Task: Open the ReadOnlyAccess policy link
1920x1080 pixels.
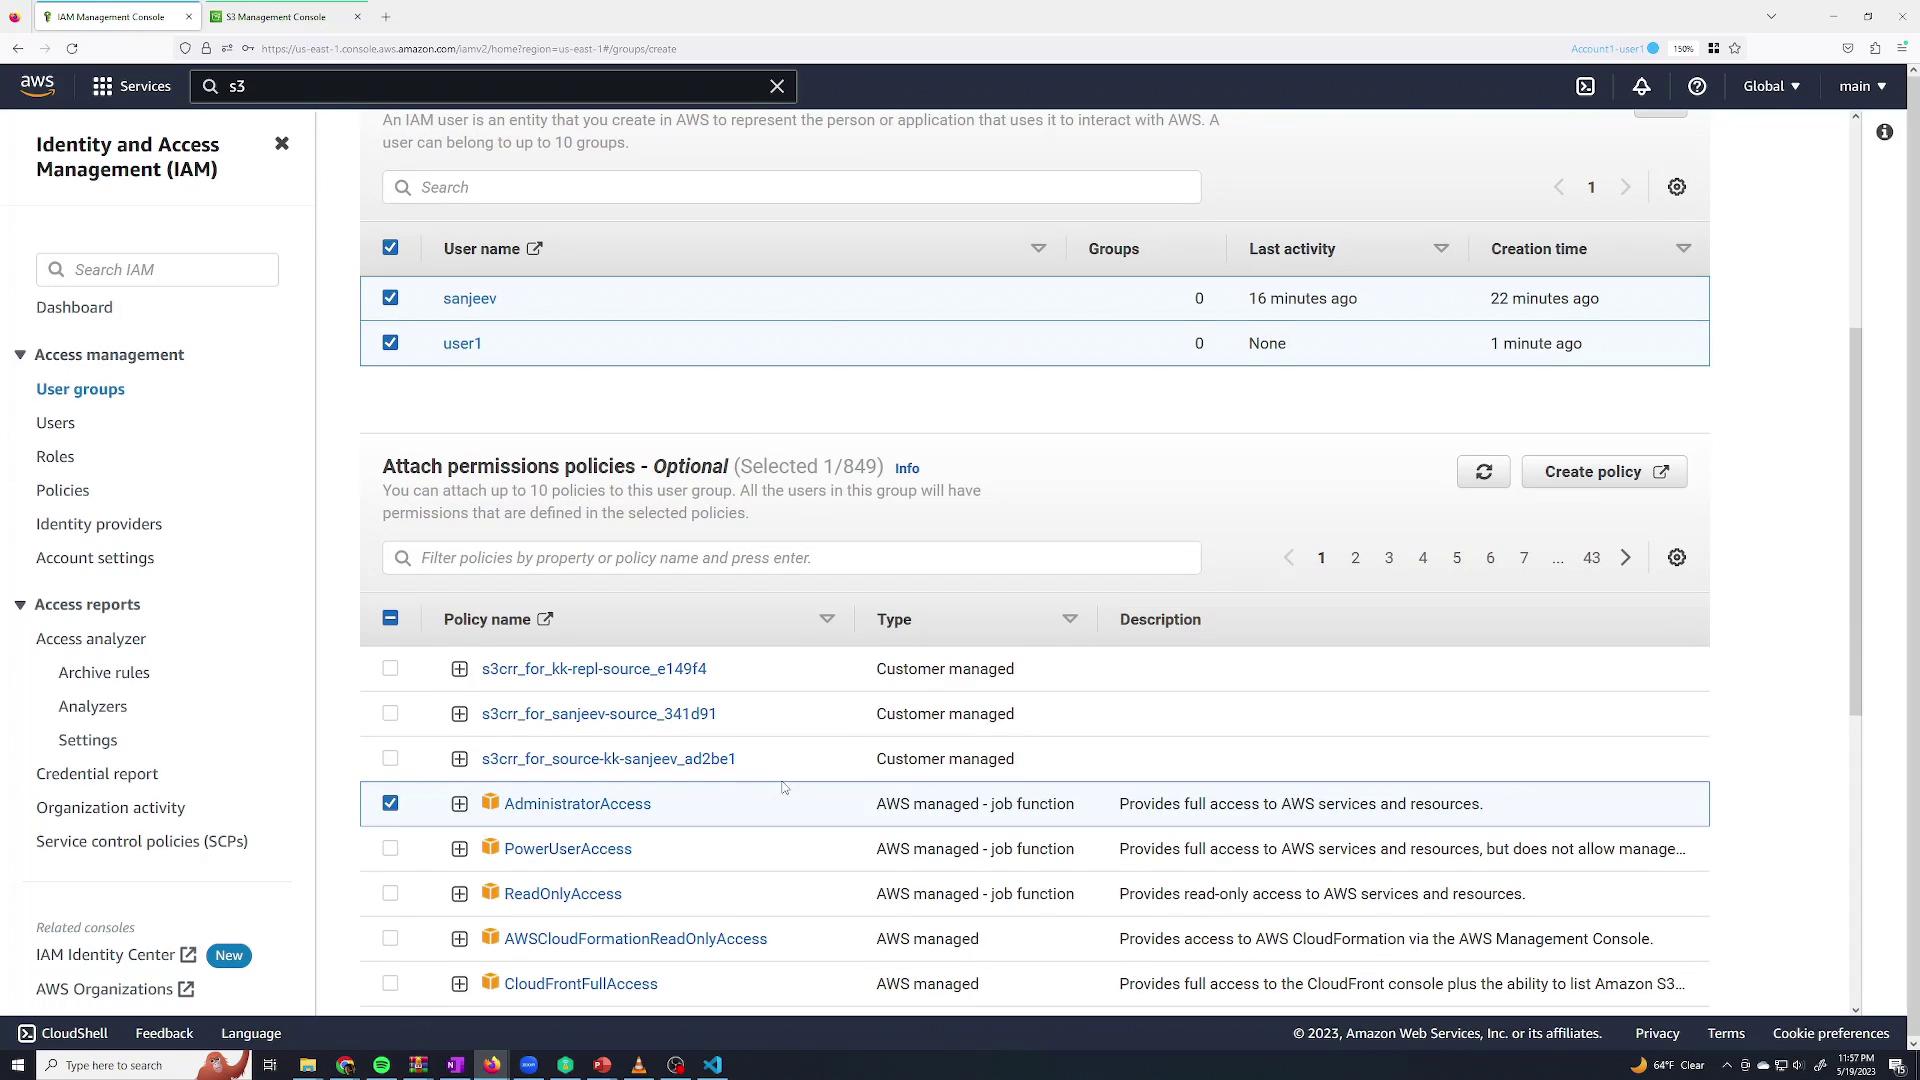Action: coord(562,894)
